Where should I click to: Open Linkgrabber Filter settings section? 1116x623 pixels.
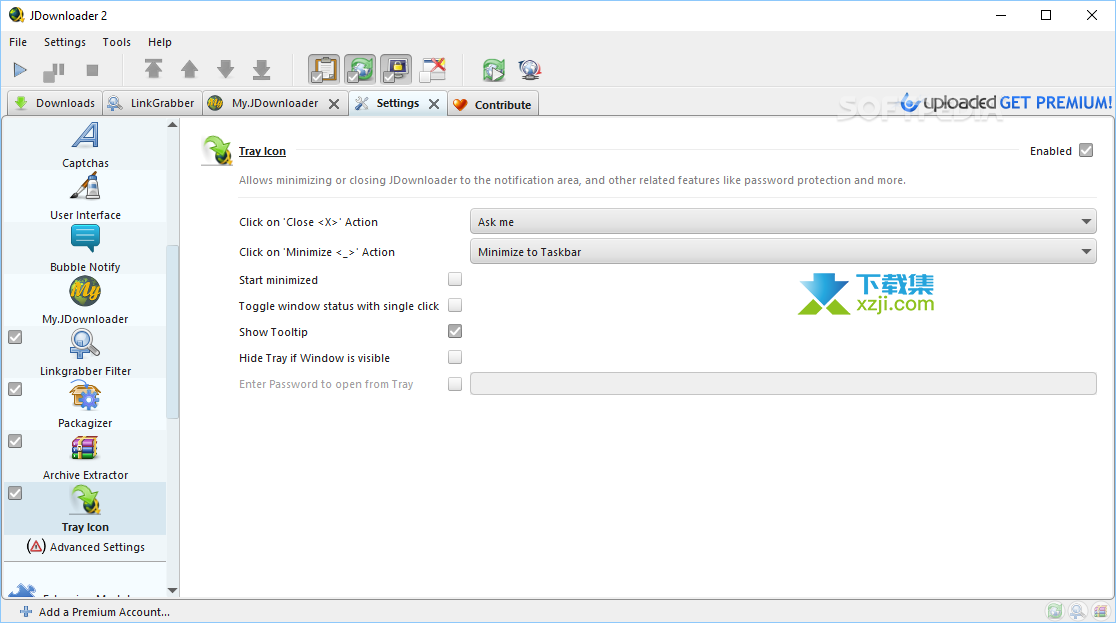point(85,352)
